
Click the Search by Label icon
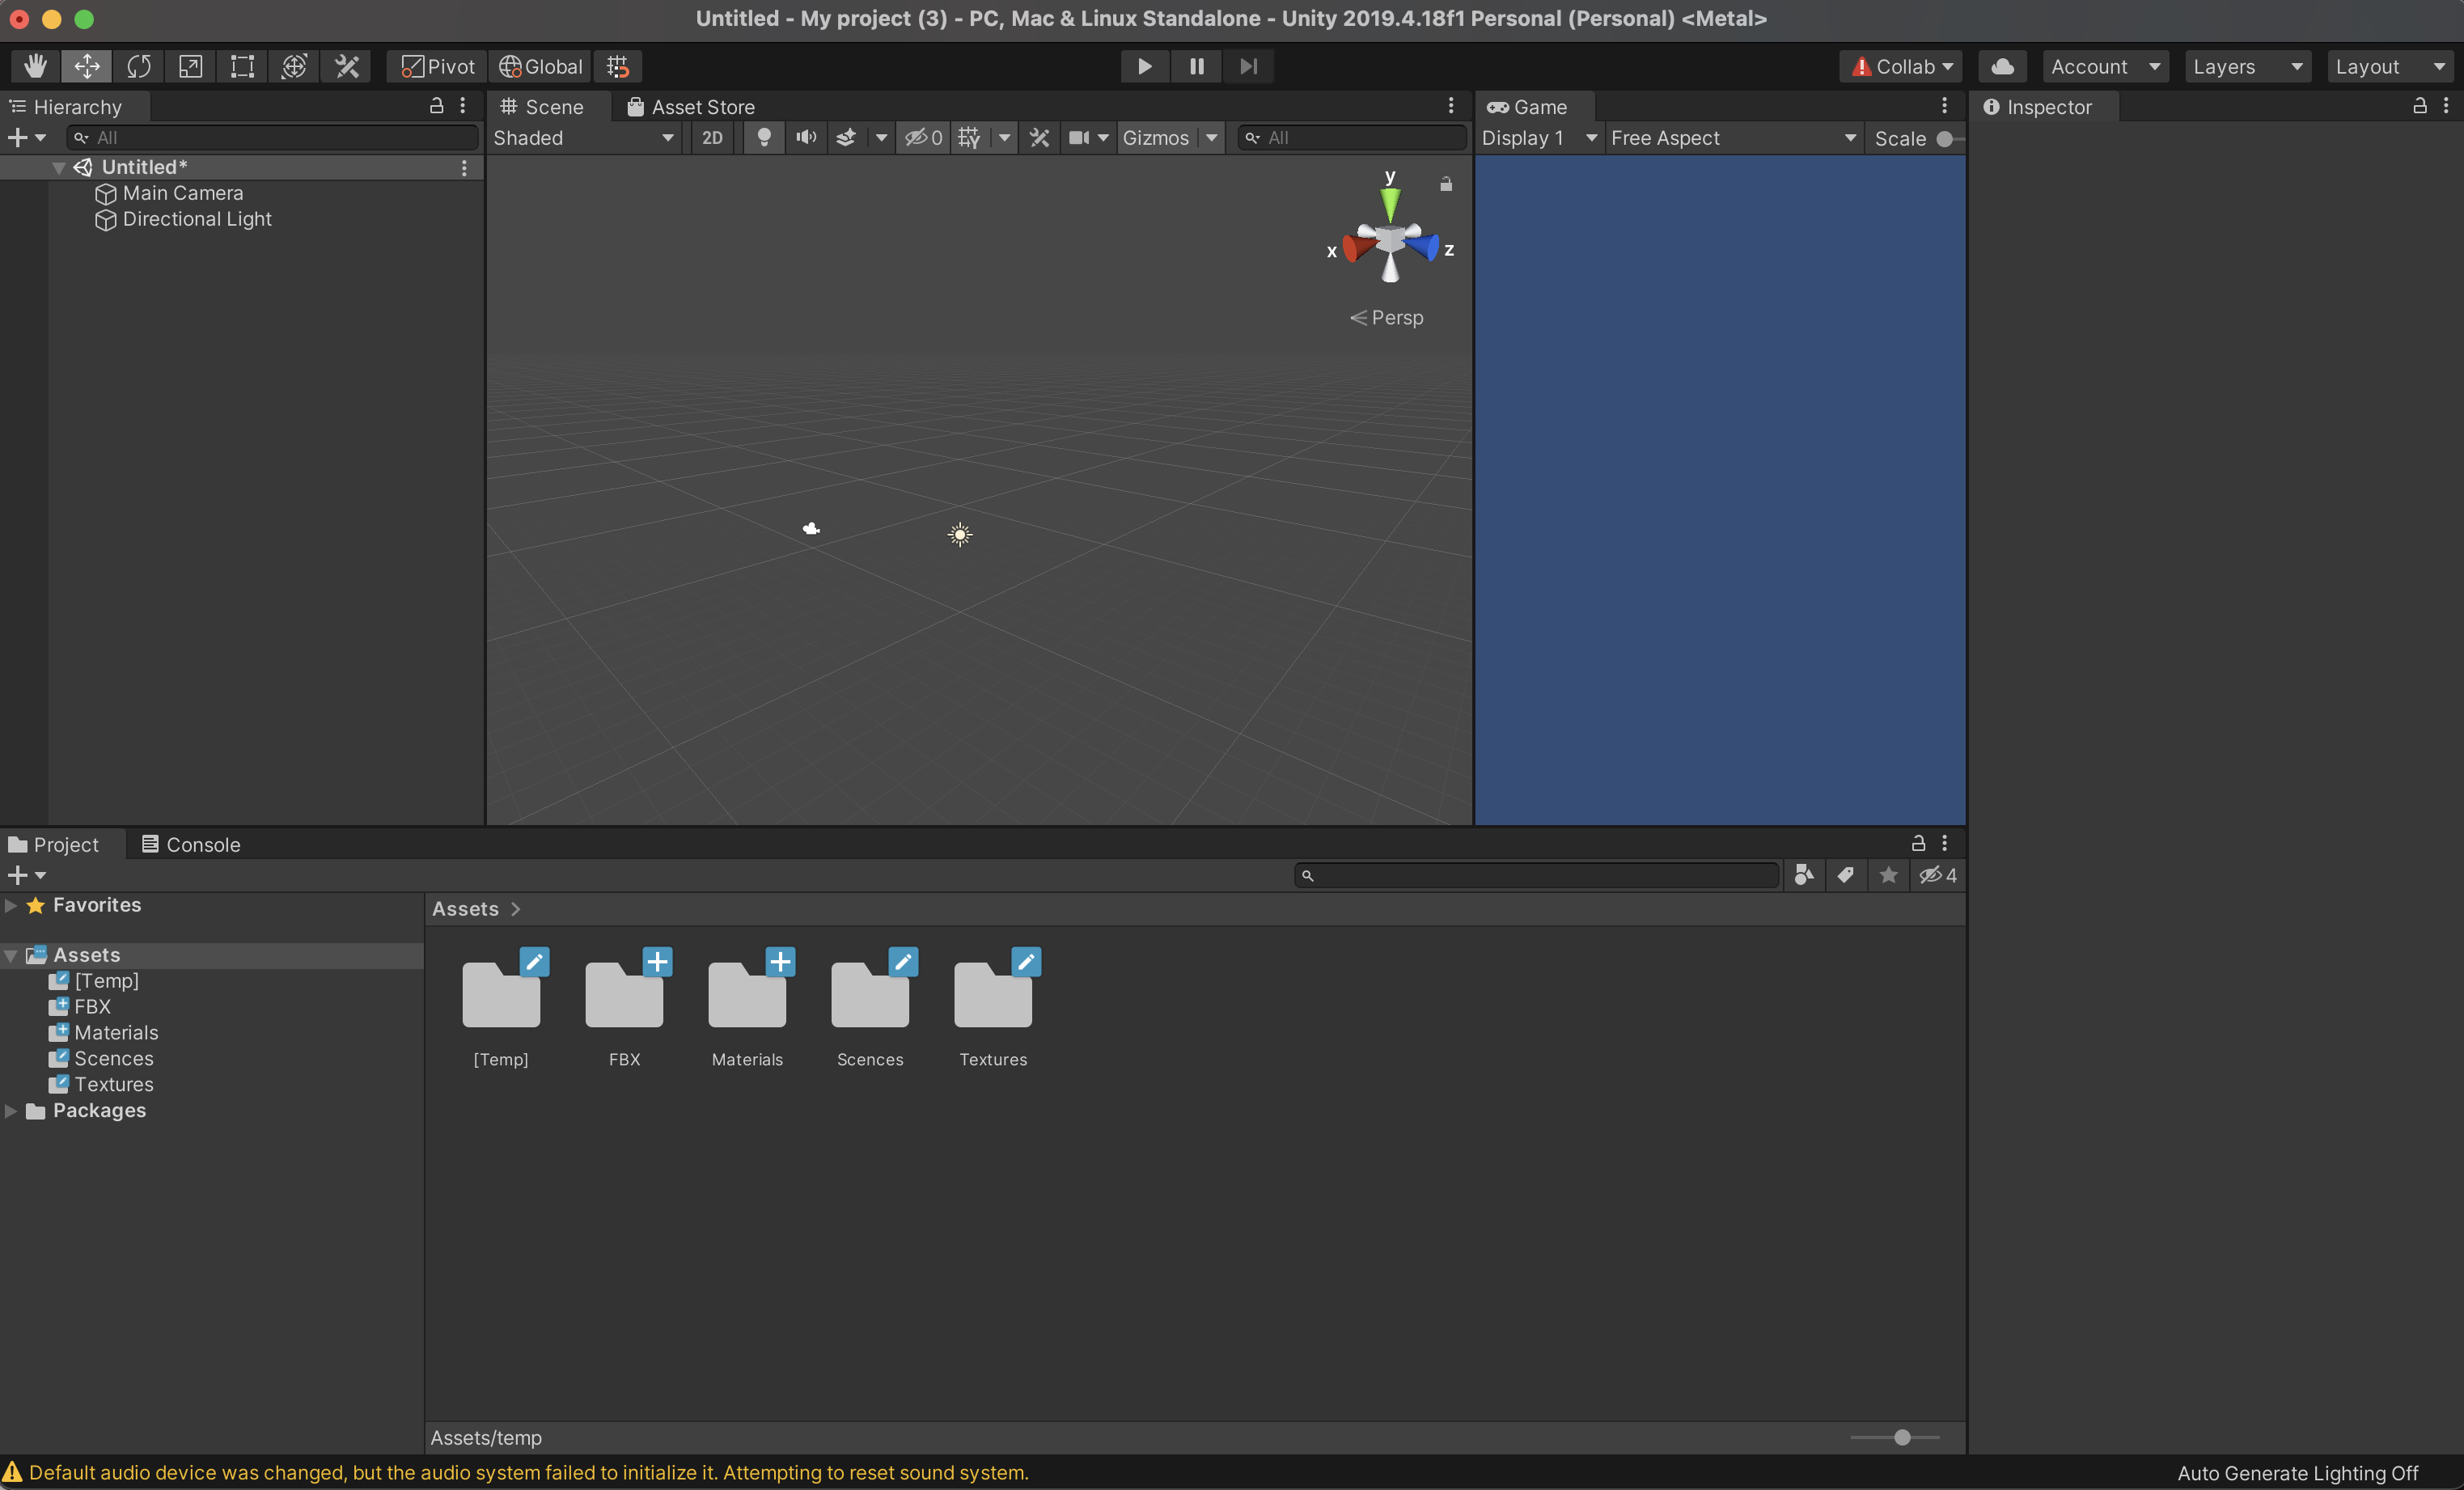pos(1845,875)
